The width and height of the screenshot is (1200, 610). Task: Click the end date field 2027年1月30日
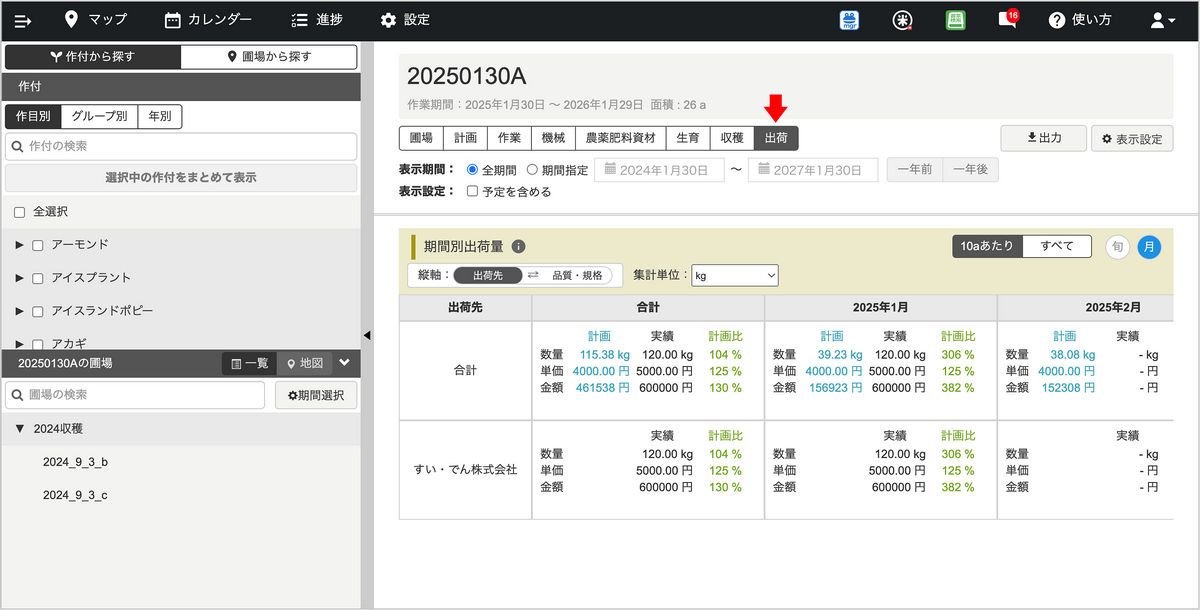tap(813, 170)
